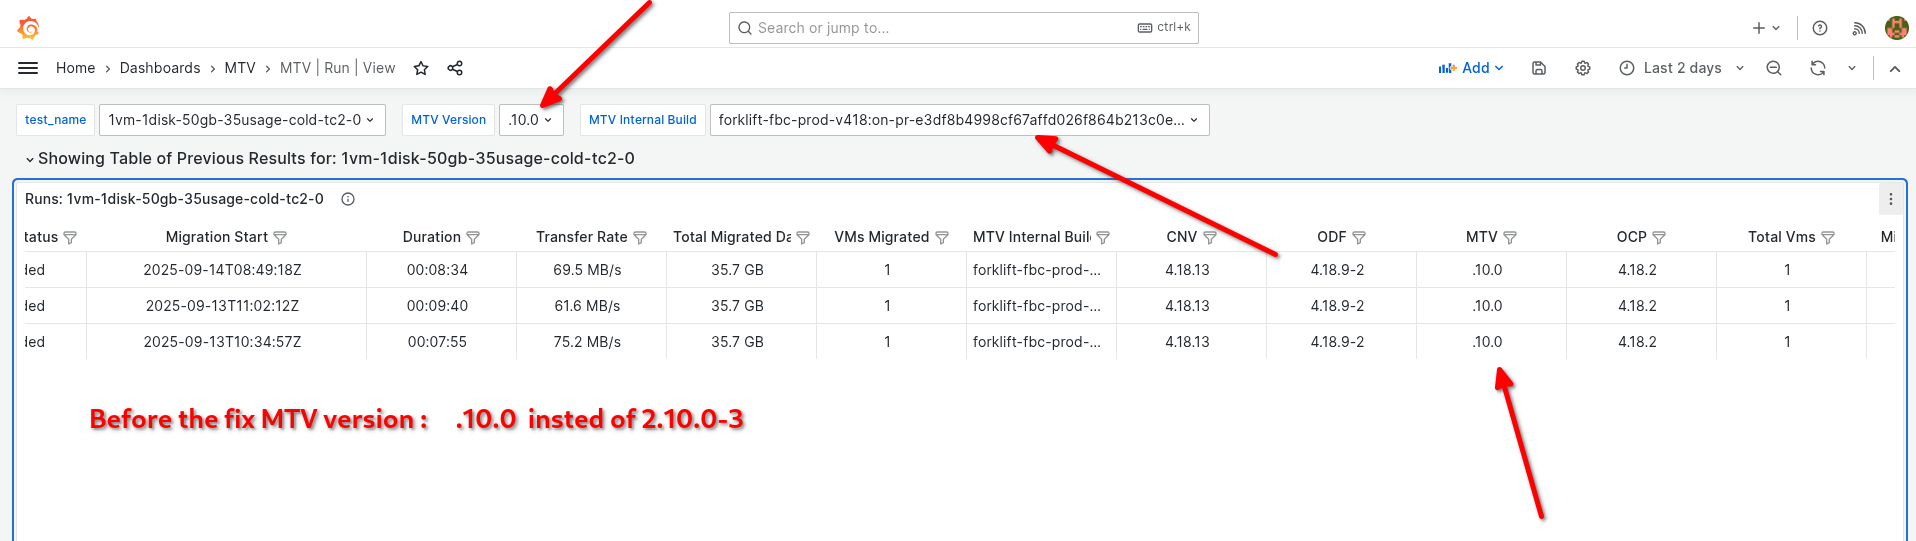Sort by VMs Migrated column header

click(x=881, y=237)
